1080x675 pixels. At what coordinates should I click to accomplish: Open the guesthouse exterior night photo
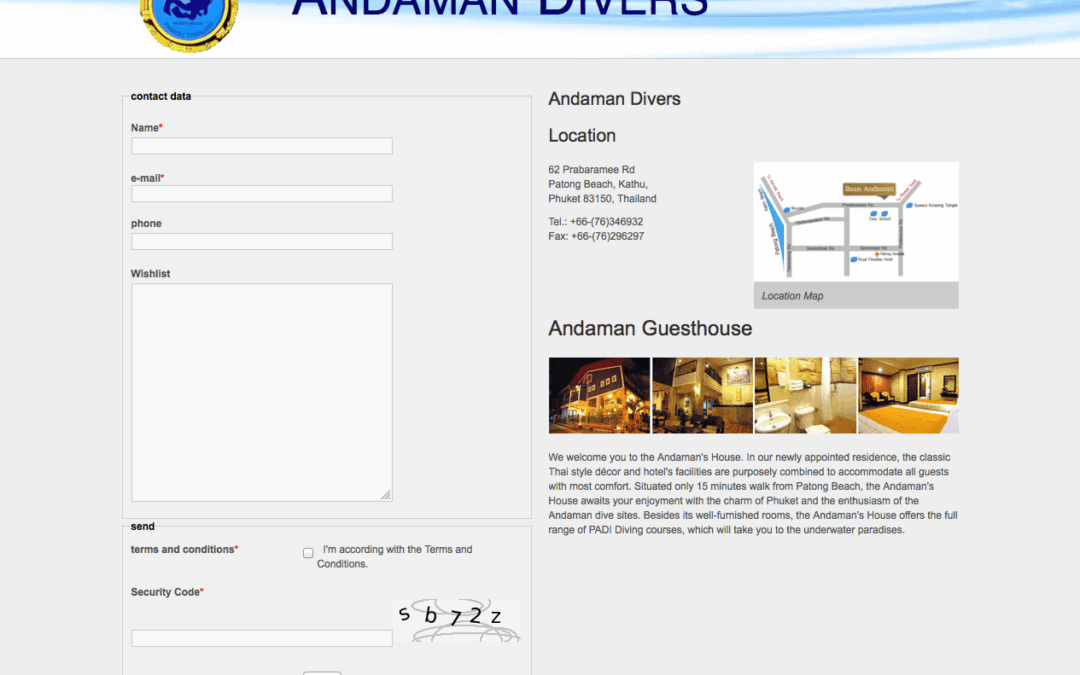pos(599,395)
